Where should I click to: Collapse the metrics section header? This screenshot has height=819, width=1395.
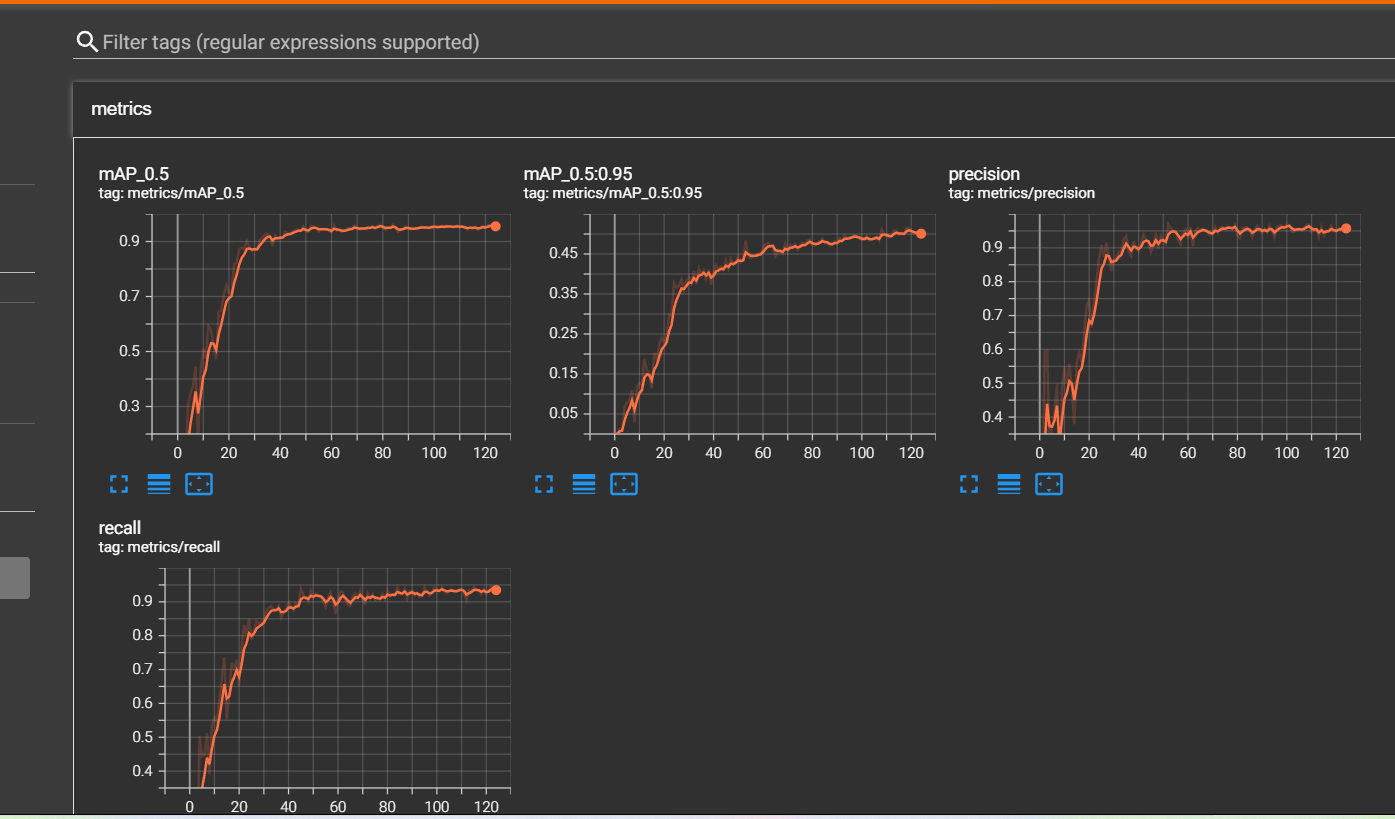[x=733, y=109]
